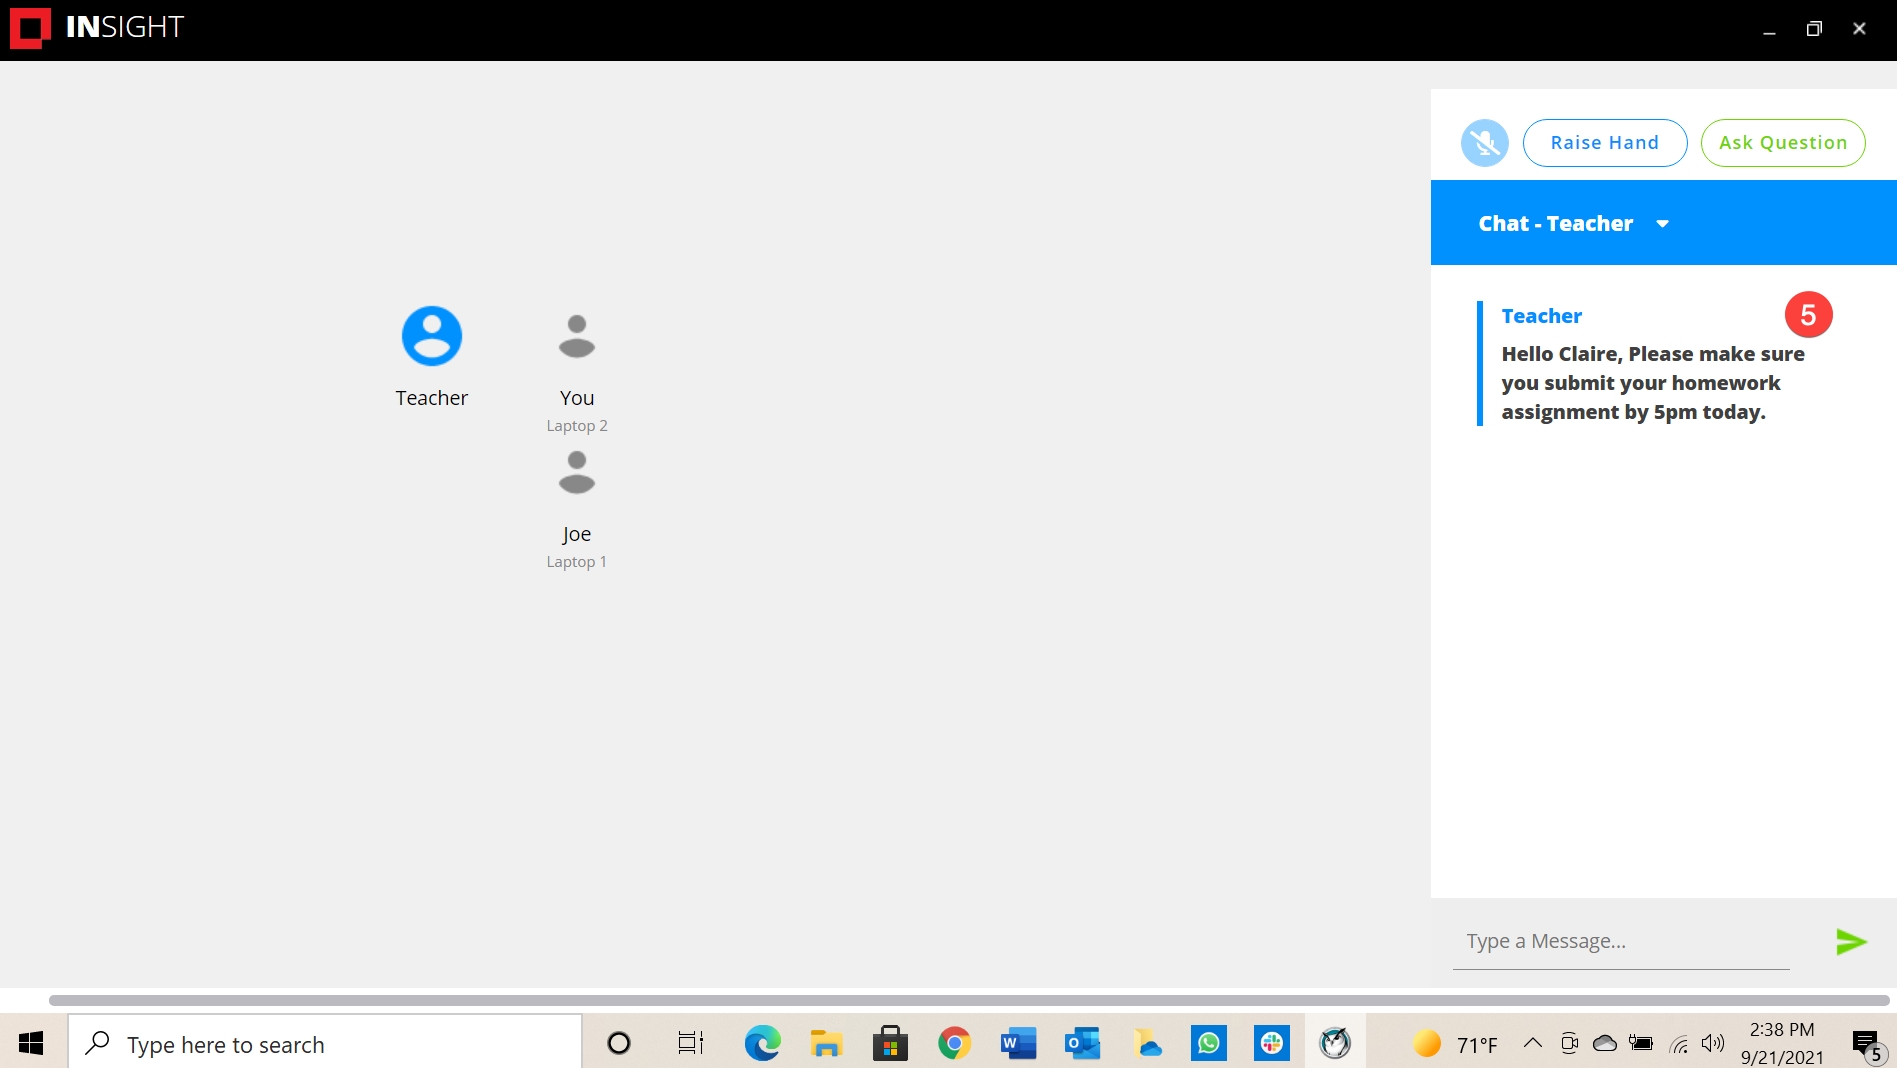The height and width of the screenshot is (1068, 1897).
Task: Open Microsoft Edge from the taskbar
Action: [x=762, y=1044]
